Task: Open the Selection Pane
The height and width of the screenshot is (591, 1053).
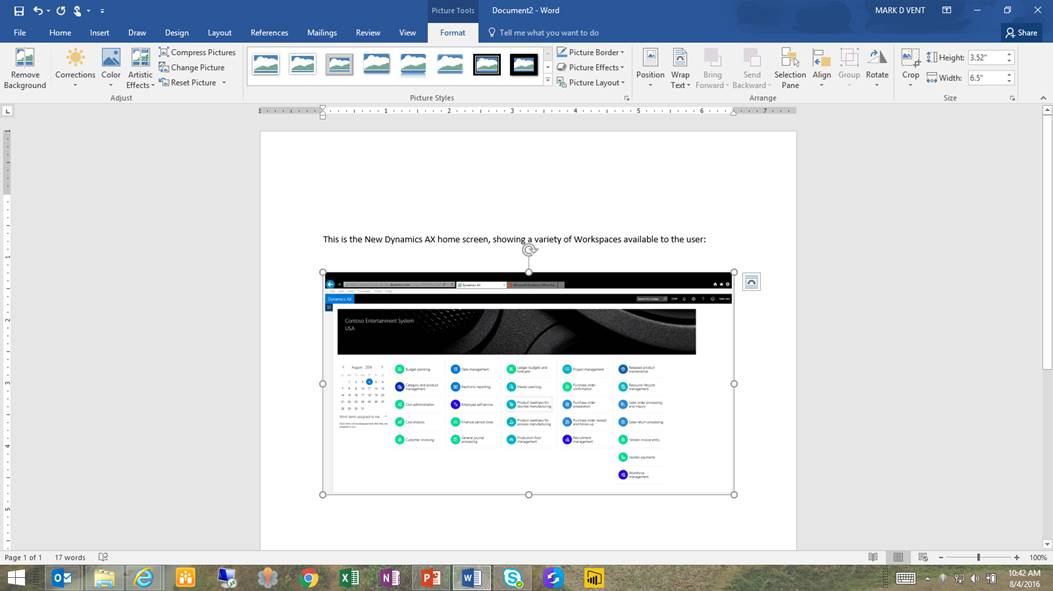Action: 789,67
